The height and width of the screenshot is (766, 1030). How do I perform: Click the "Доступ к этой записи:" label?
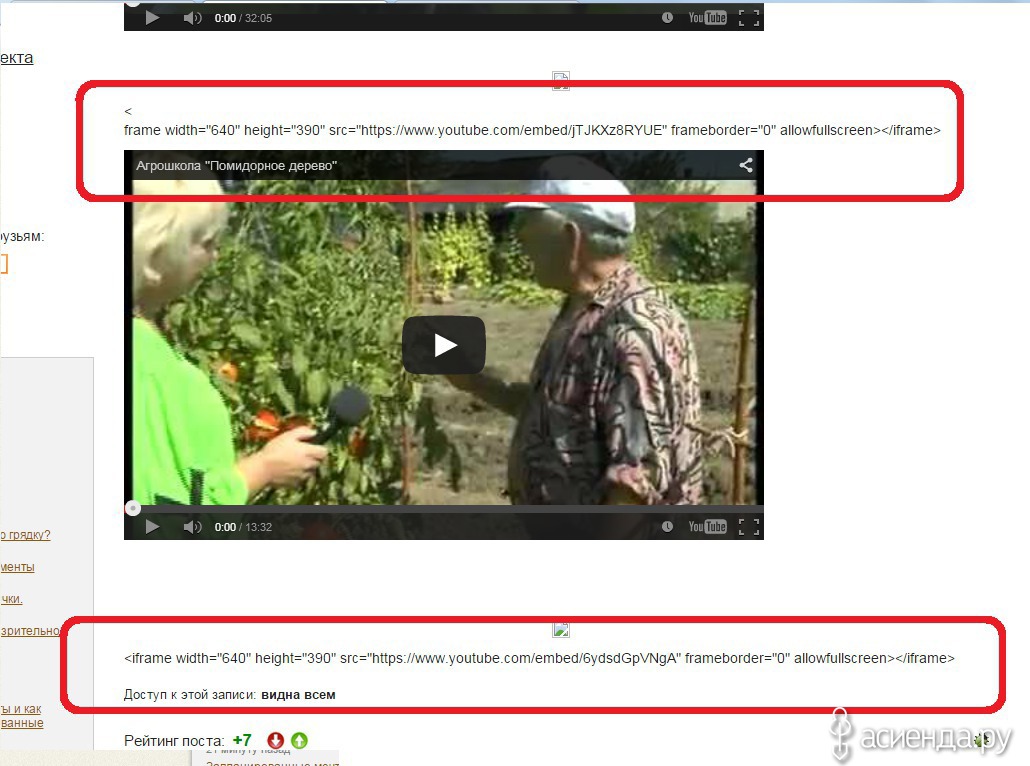coord(190,694)
